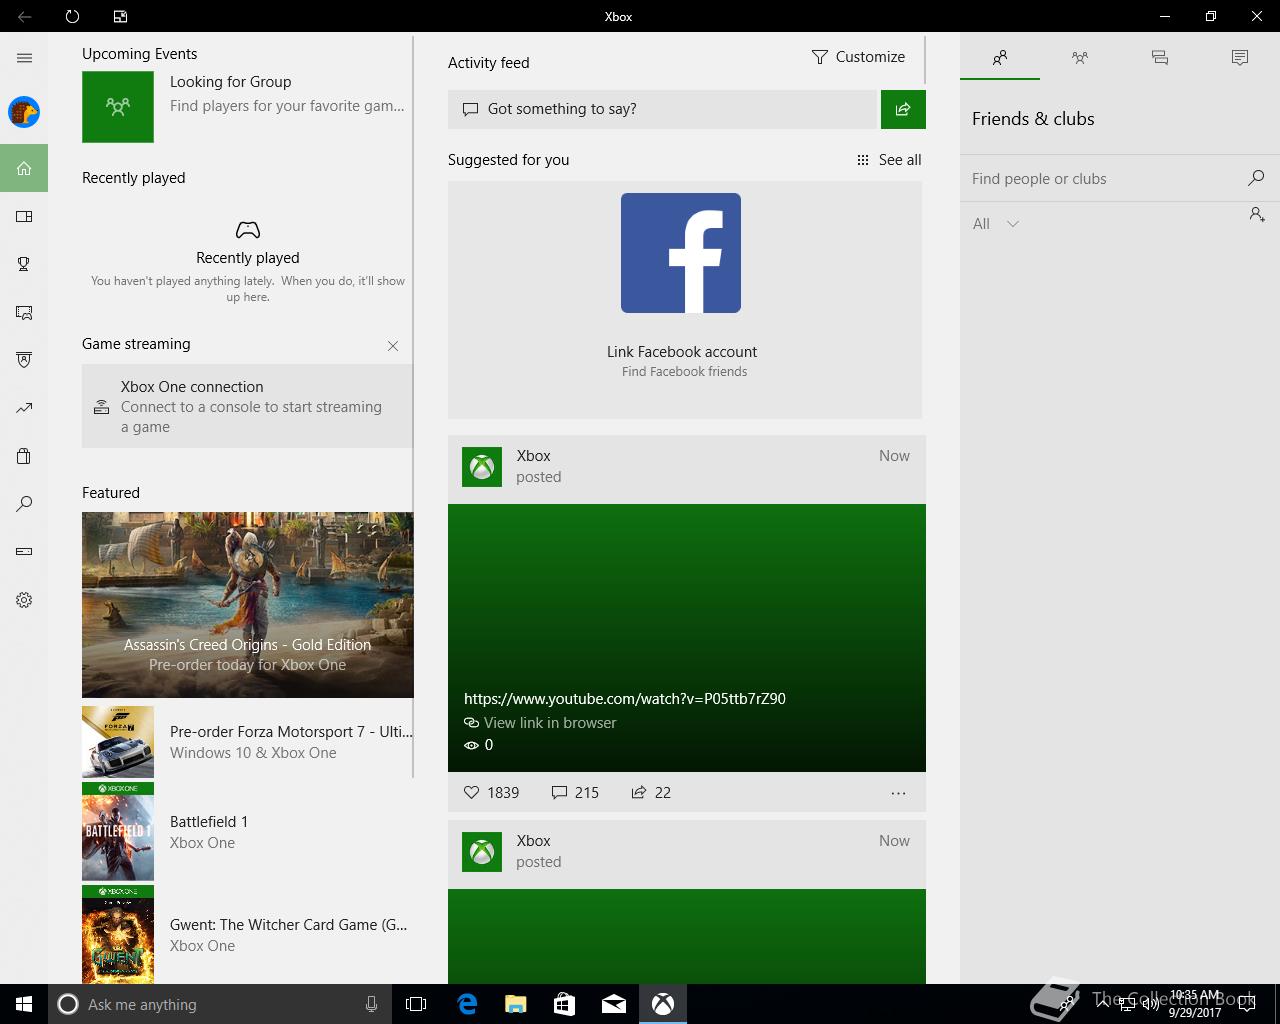This screenshot has height=1024, width=1280.
Task: Open Microsoft Store from the taskbar
Action: coord(565,1004)
